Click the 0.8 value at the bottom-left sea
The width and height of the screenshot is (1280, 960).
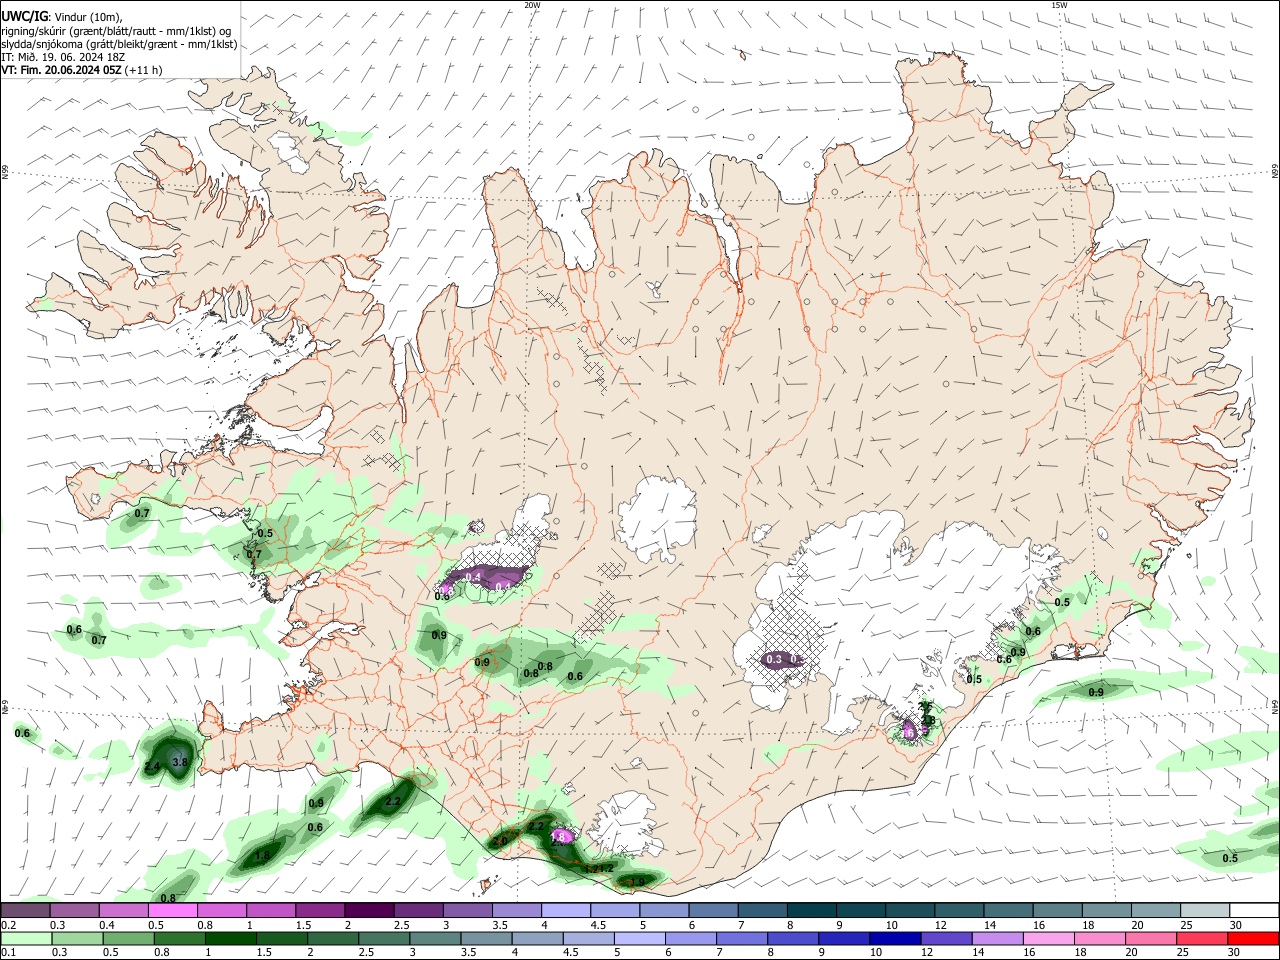tap(168, 898)
